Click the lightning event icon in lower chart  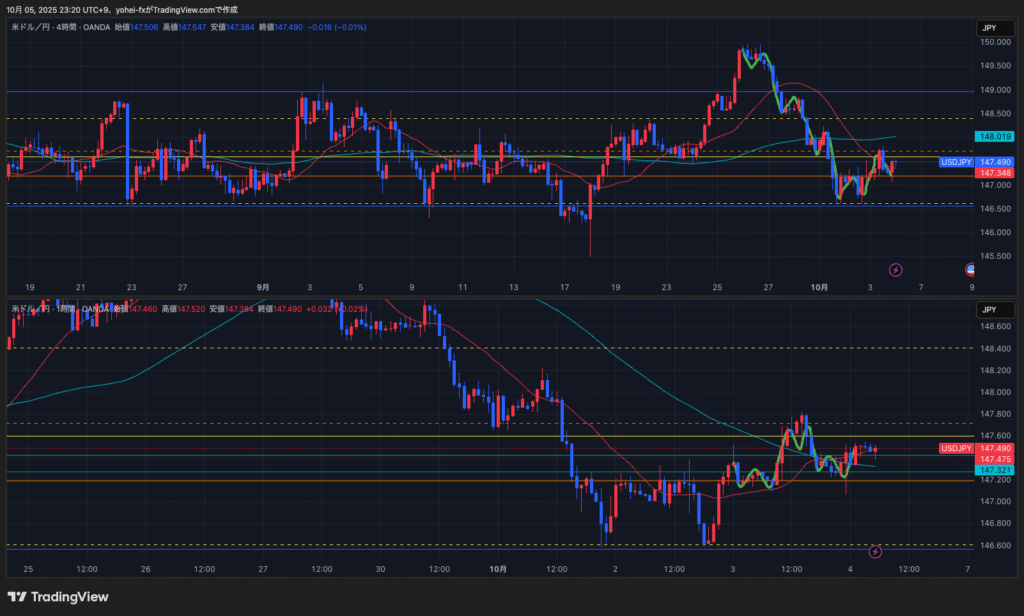coord(876,551)
